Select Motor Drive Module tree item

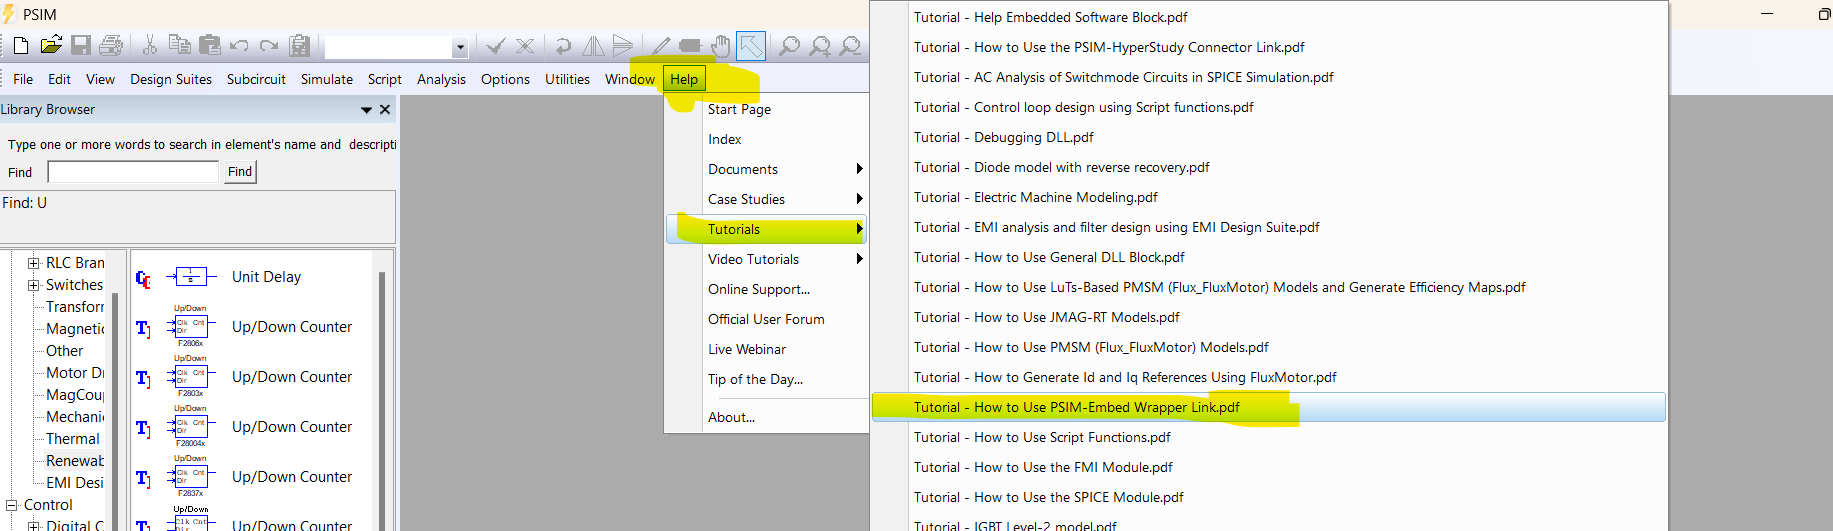[75, 373]
